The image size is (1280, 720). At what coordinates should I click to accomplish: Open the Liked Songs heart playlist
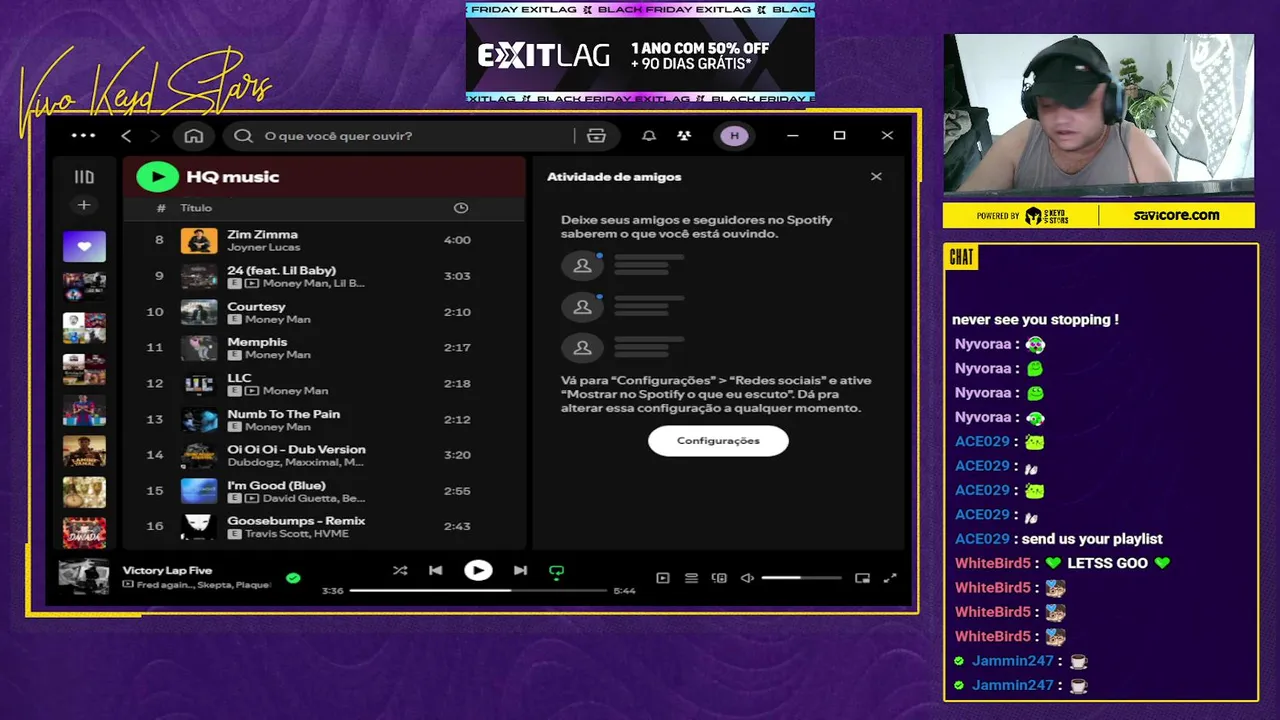coord(84,246)
